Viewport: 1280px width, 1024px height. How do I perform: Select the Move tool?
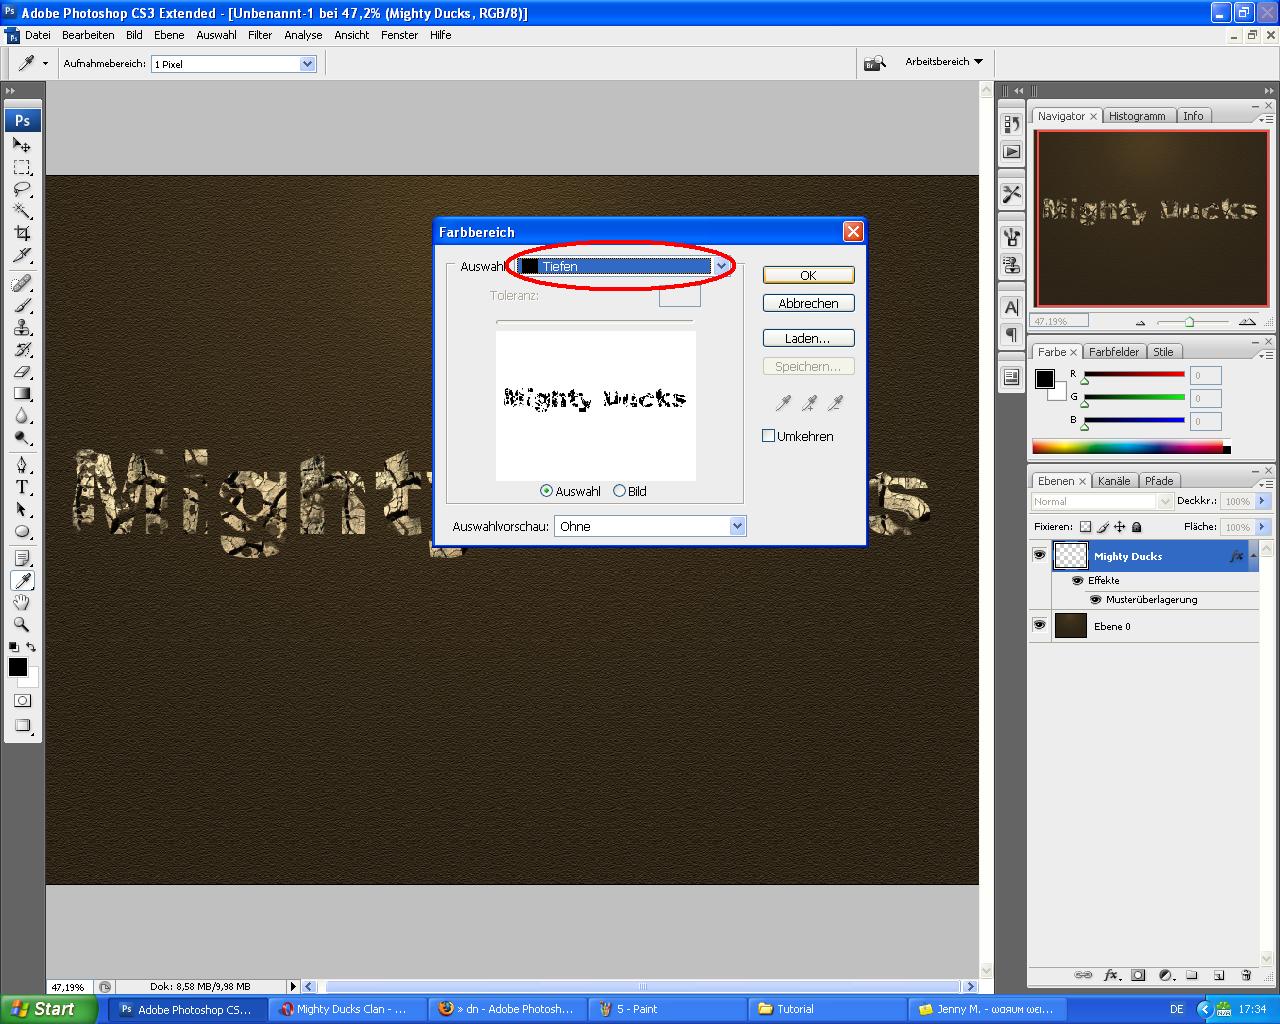pos(21,146)
